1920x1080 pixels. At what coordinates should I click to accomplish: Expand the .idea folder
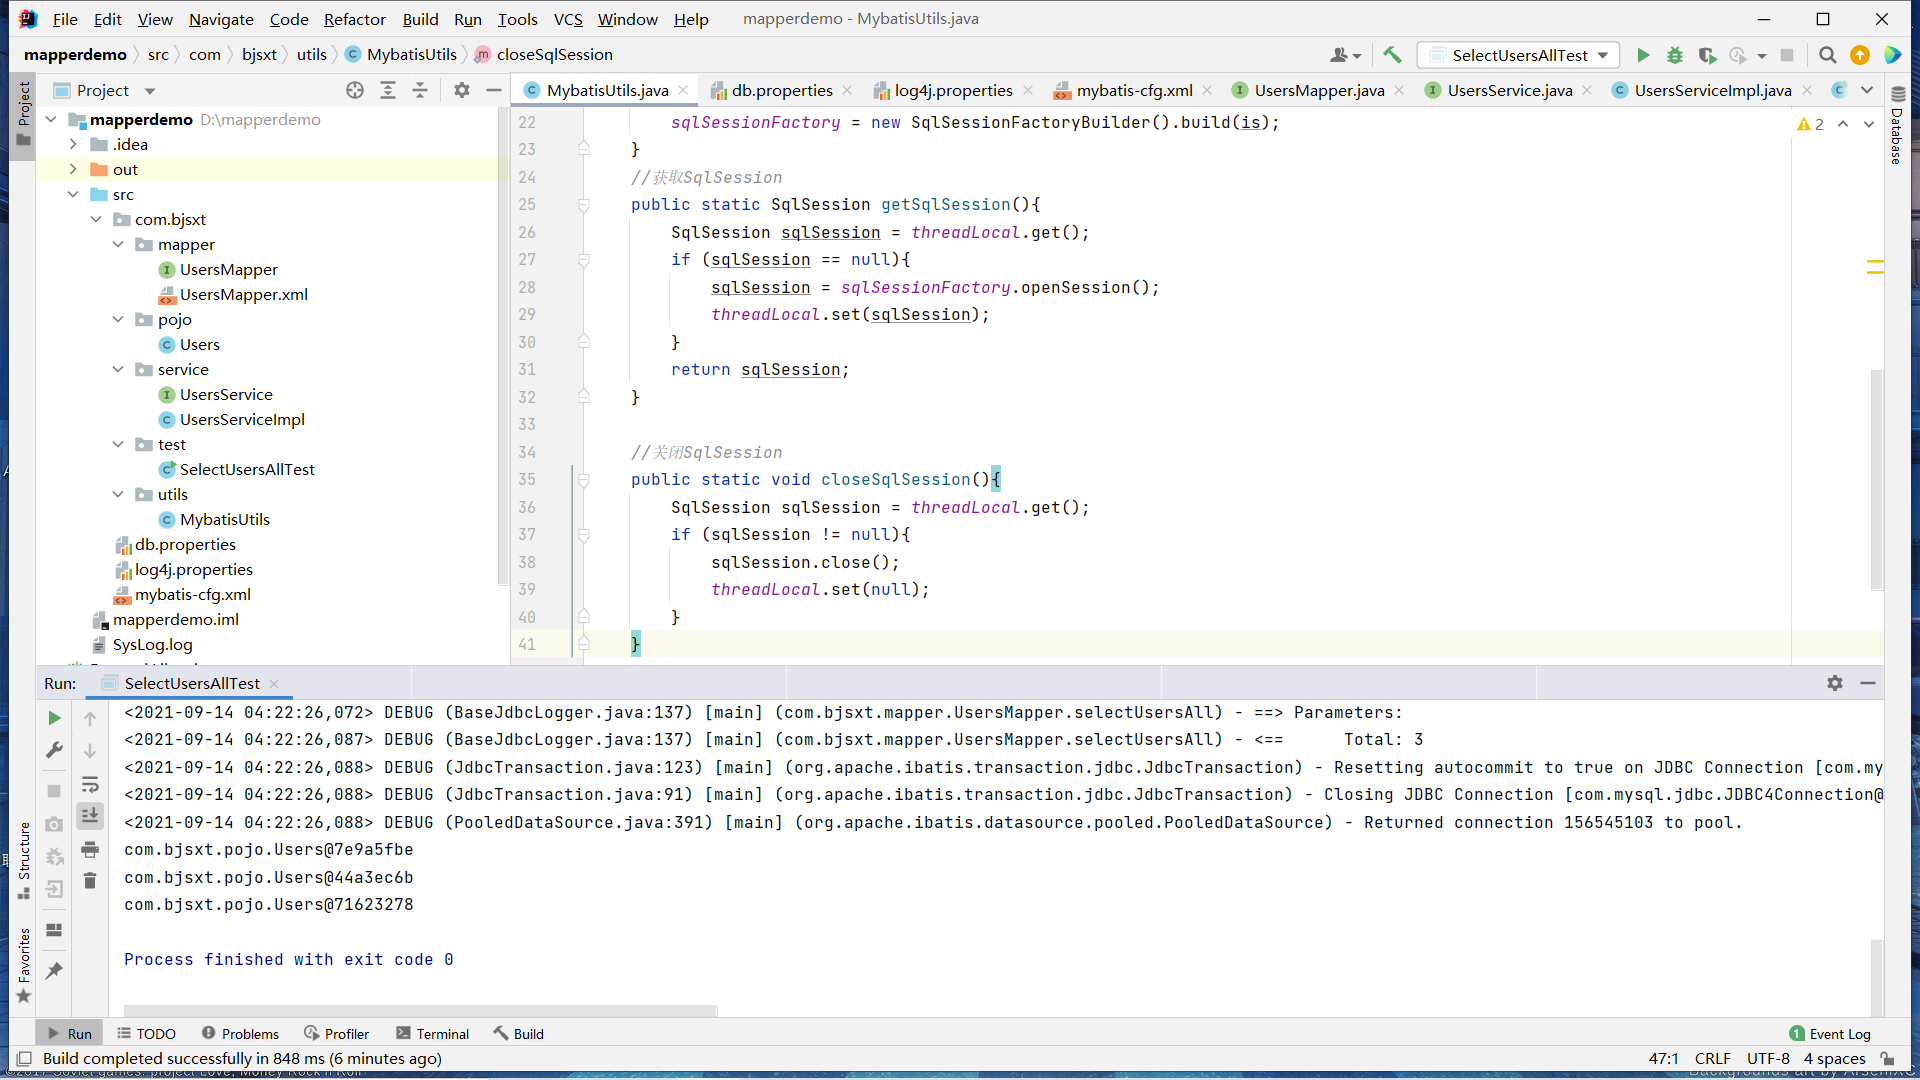pos(73,144)
